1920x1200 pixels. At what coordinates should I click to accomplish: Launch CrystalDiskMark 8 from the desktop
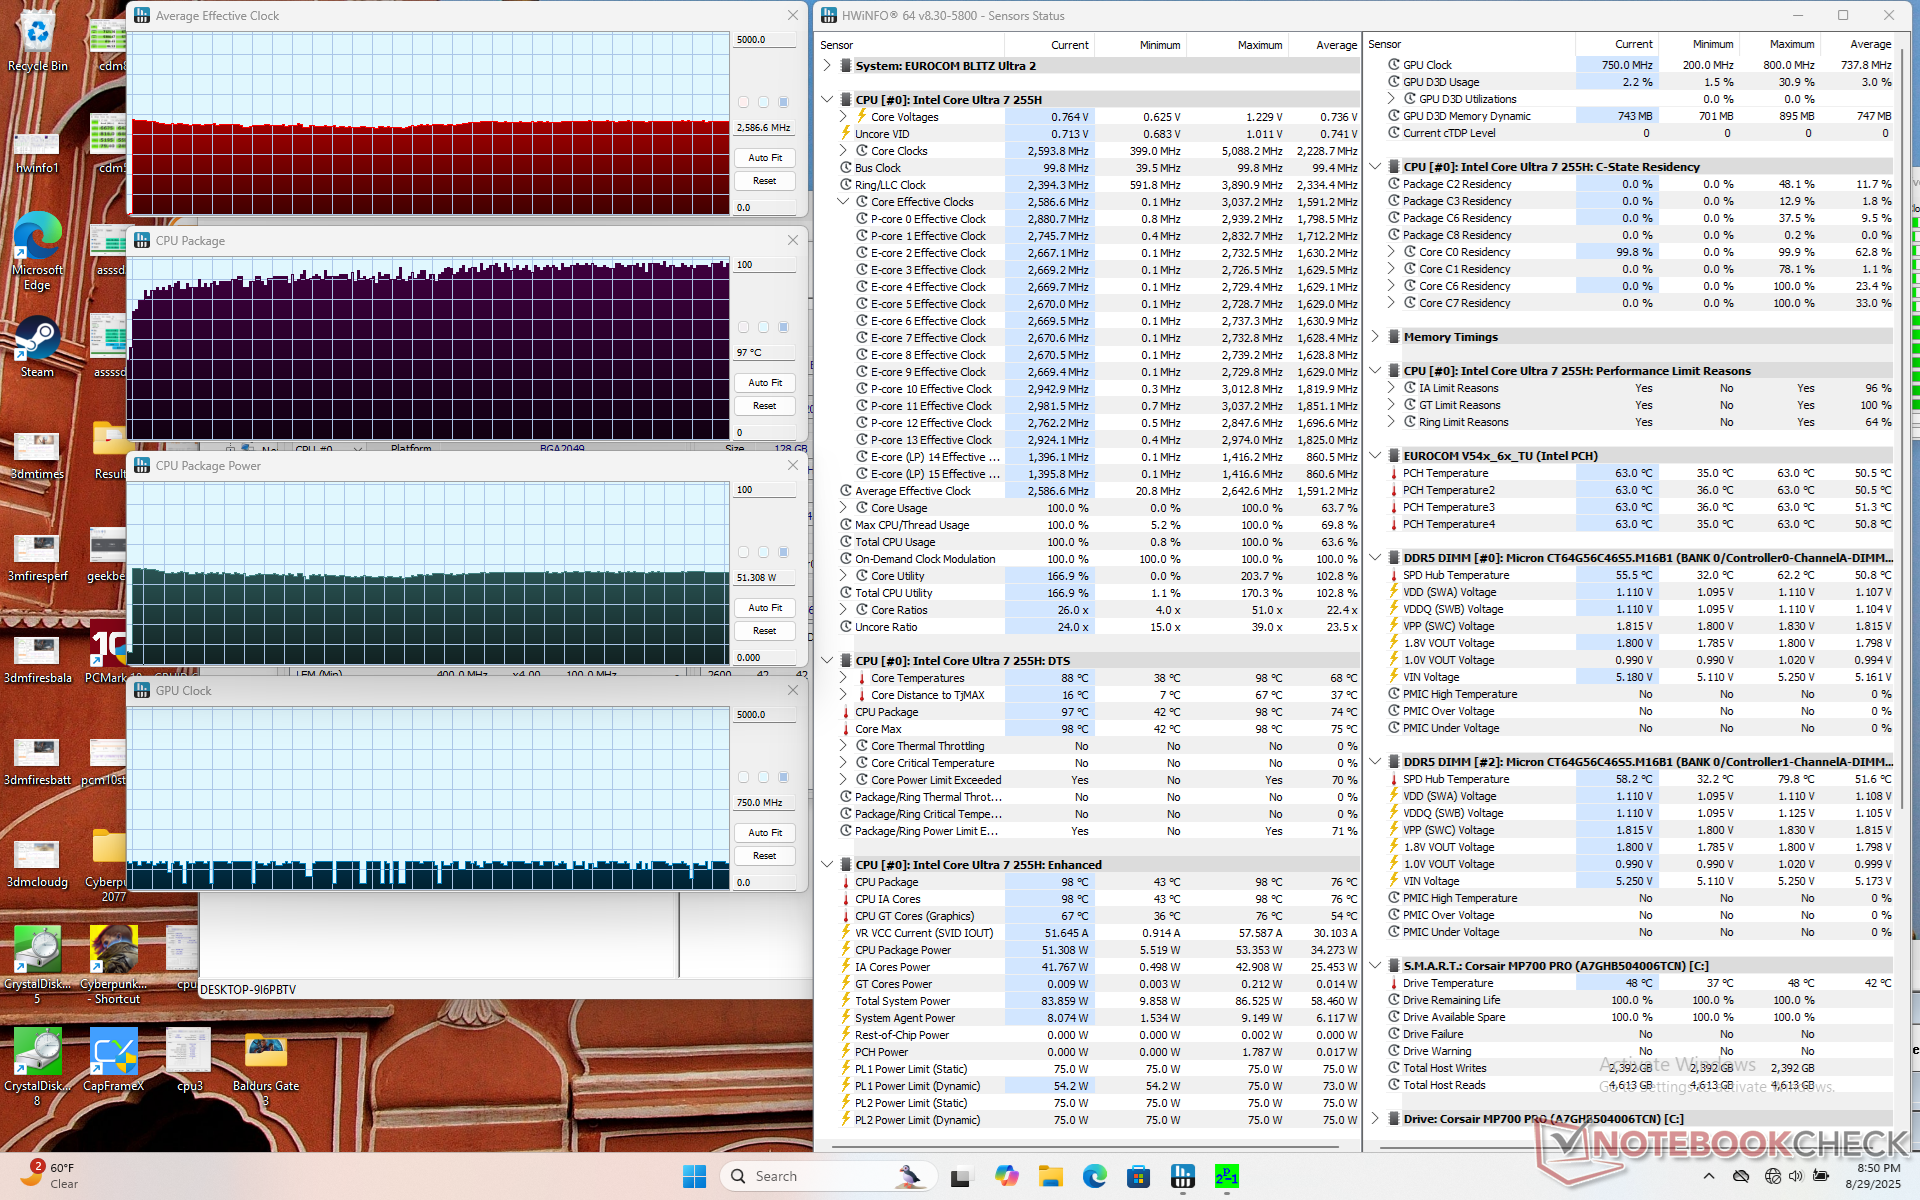click(x=37, y=1067)
